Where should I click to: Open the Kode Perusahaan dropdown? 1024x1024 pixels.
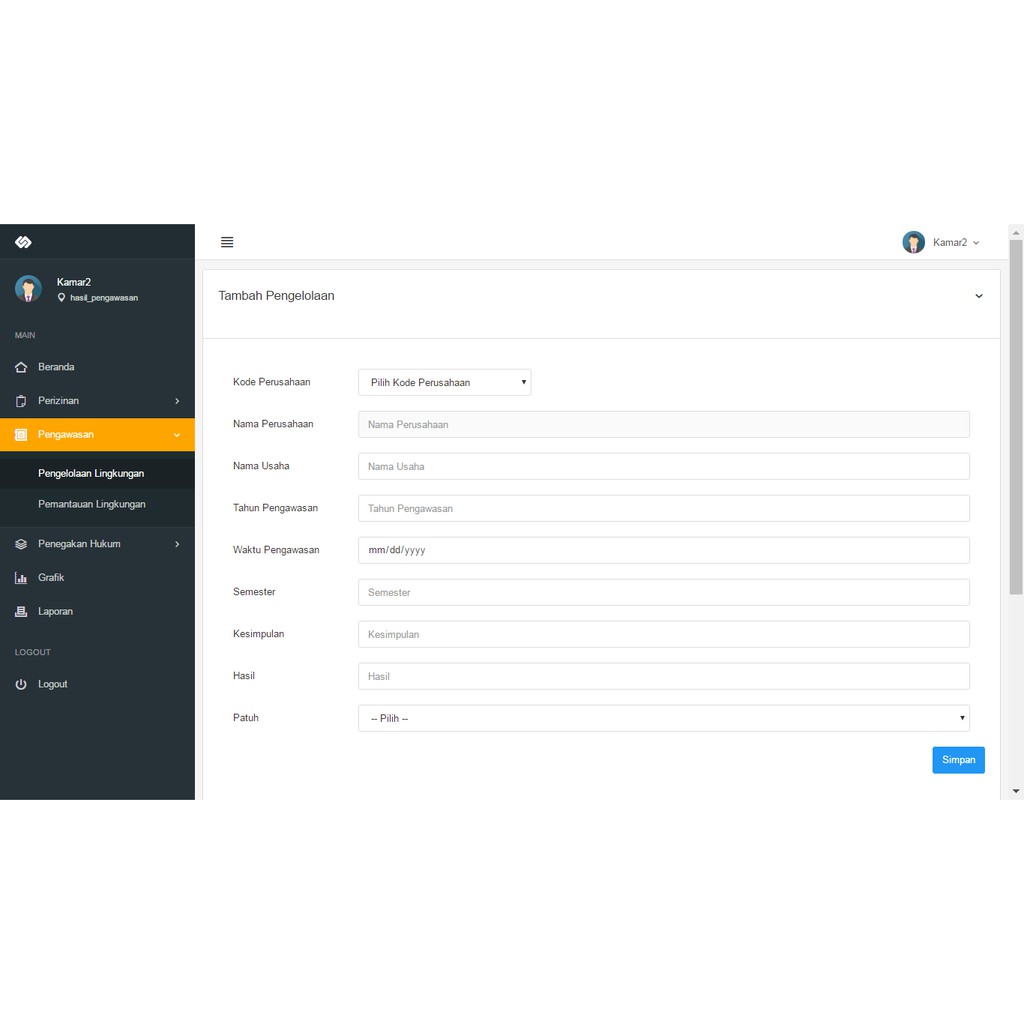(x=444, y=382)
